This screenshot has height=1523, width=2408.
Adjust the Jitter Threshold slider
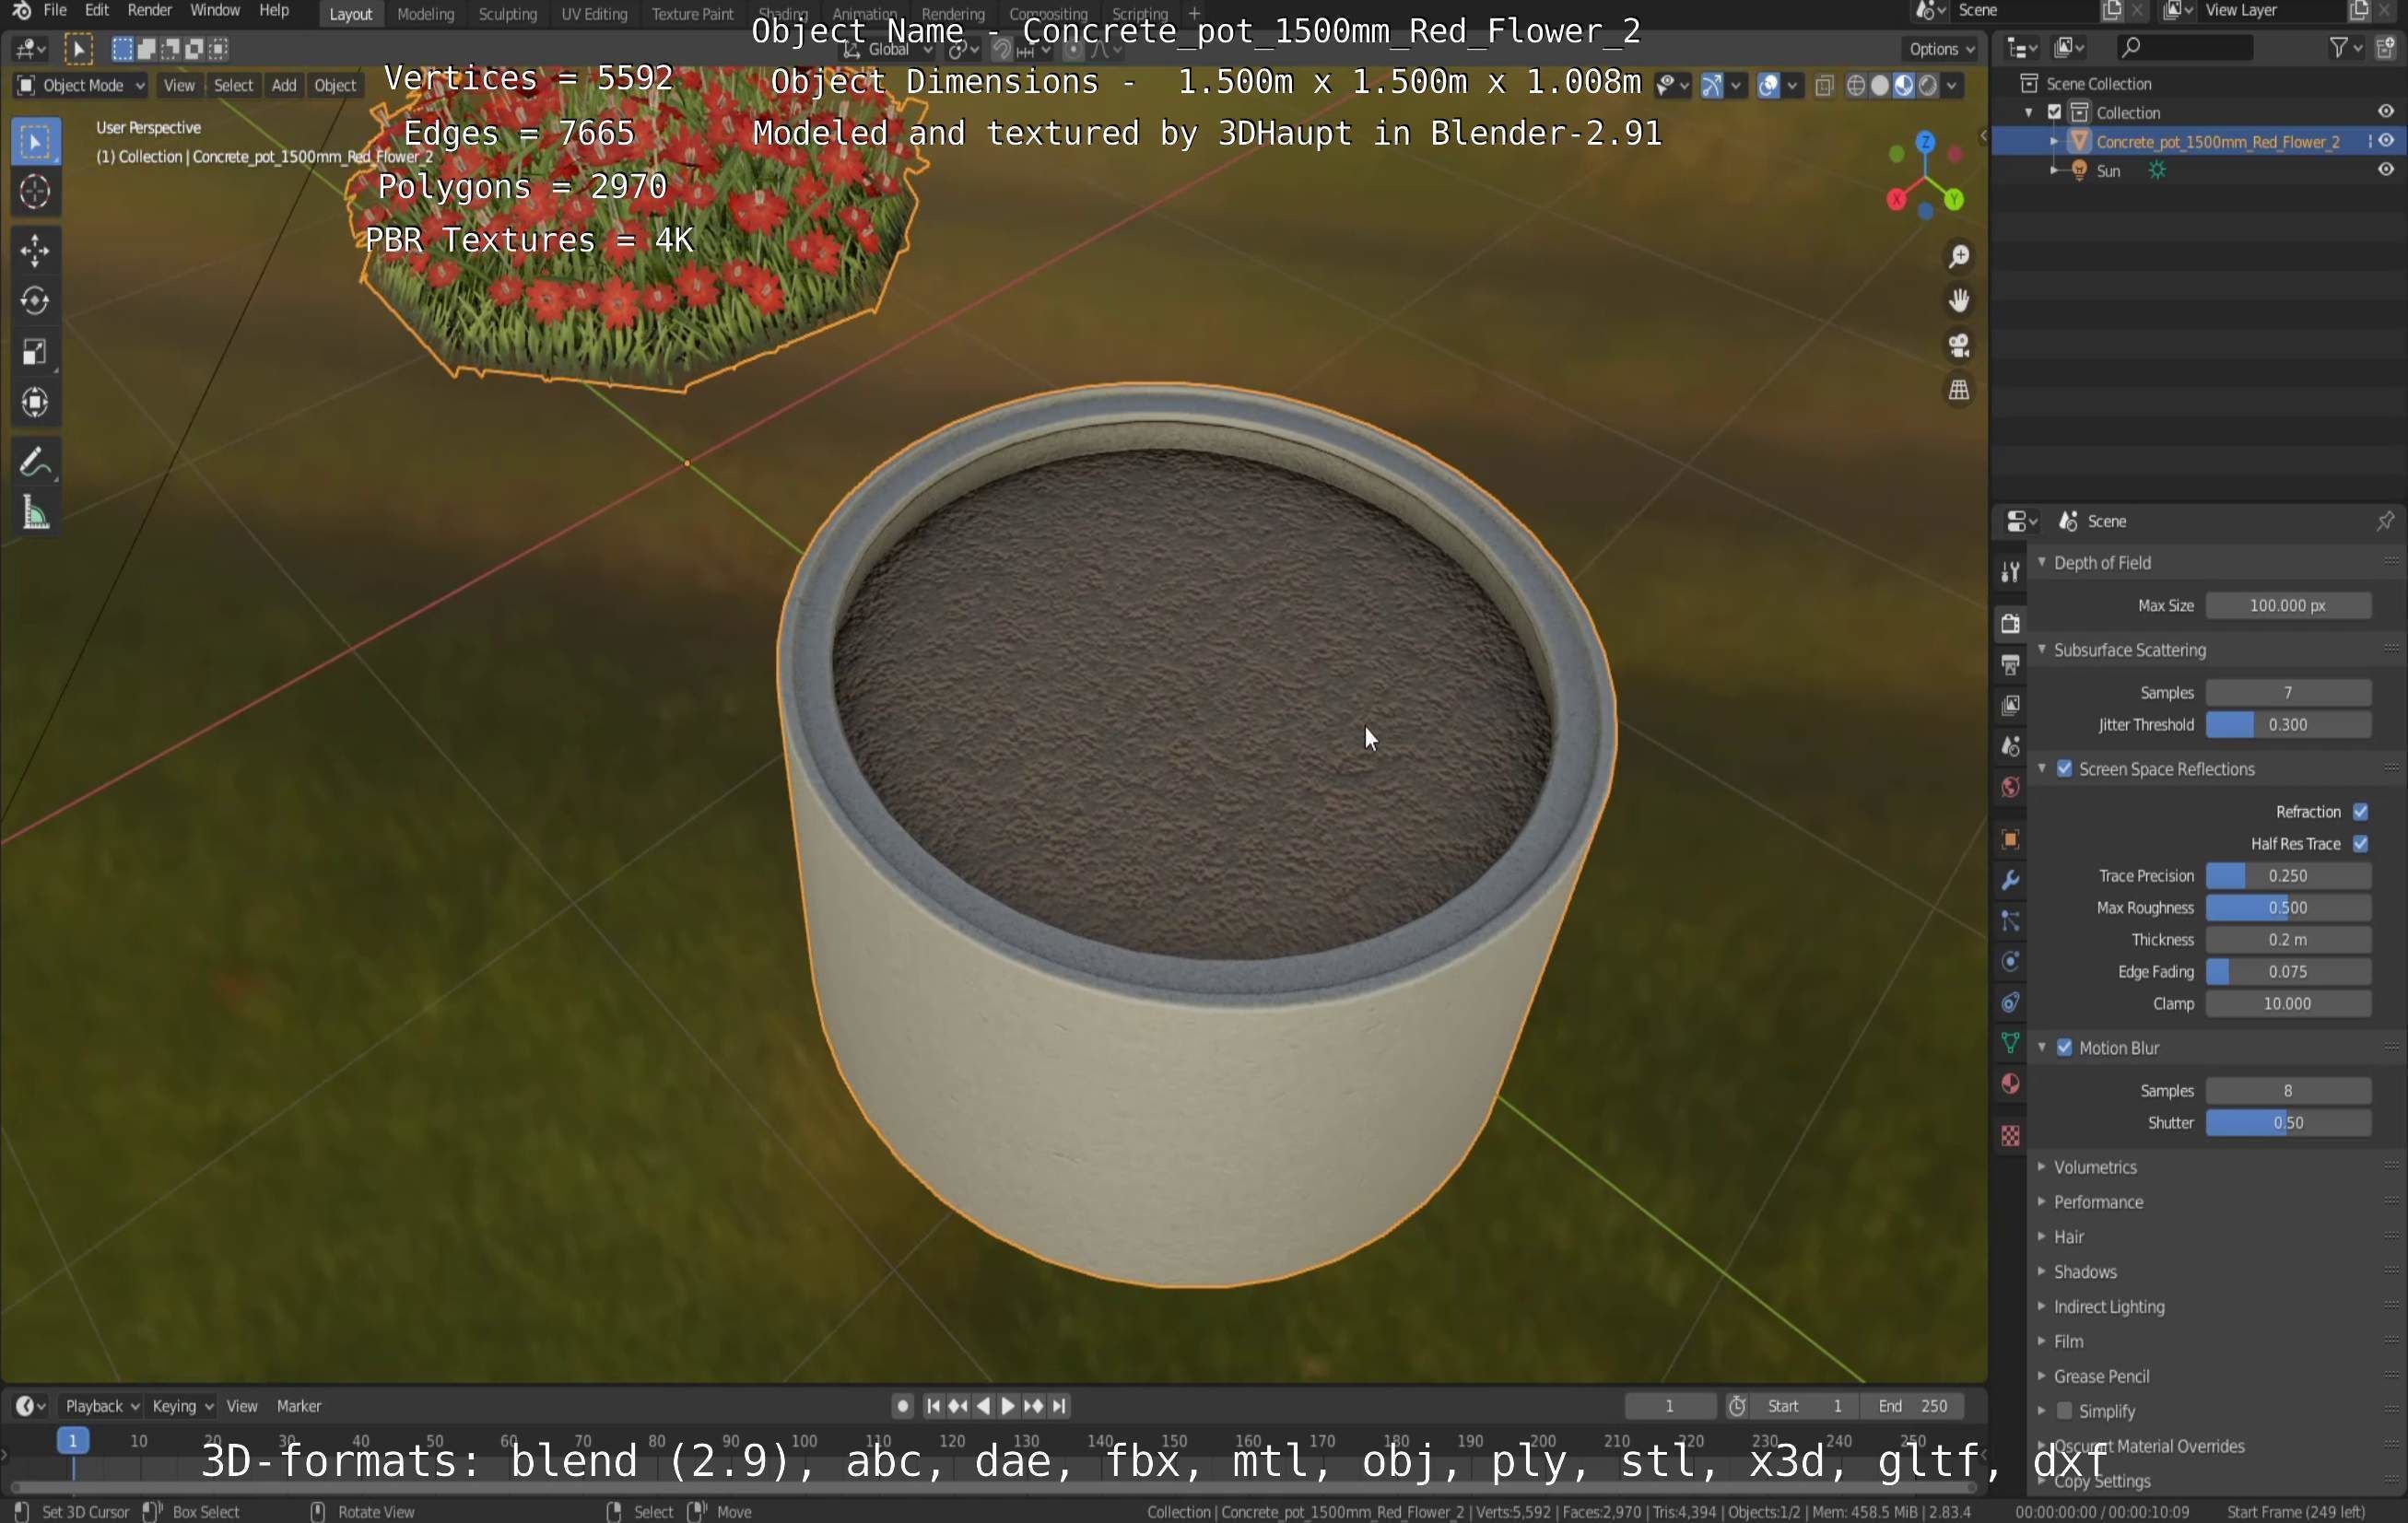(x=2288, y=725)
